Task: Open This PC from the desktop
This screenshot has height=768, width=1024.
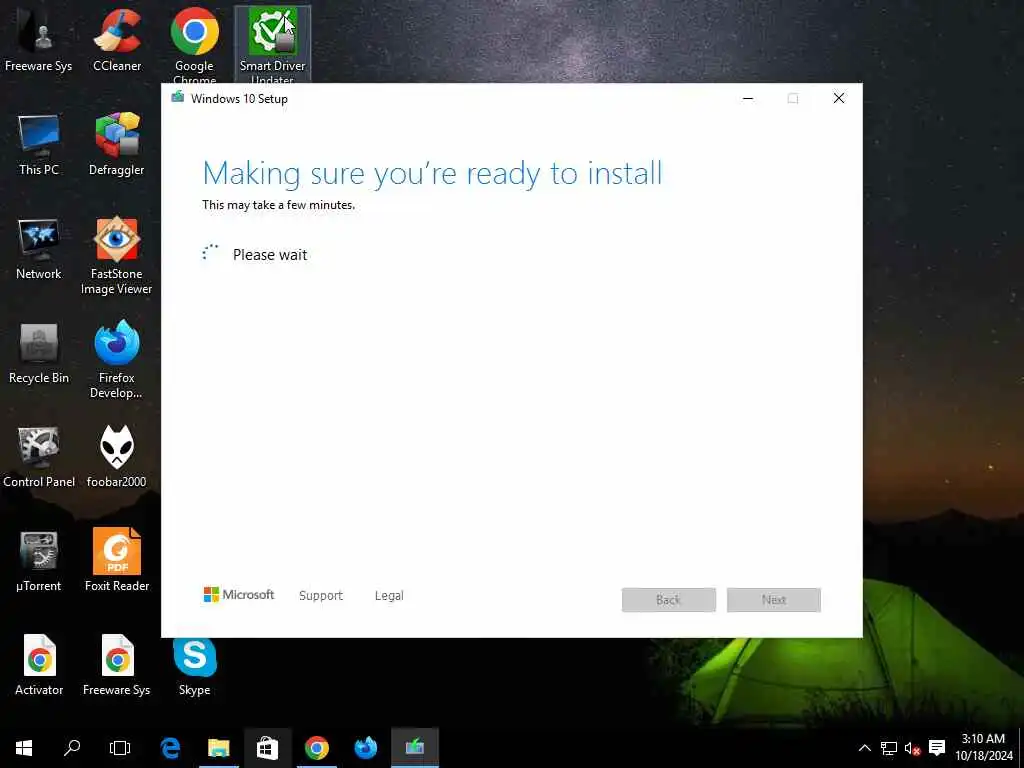Action: [x=39, y=145]
